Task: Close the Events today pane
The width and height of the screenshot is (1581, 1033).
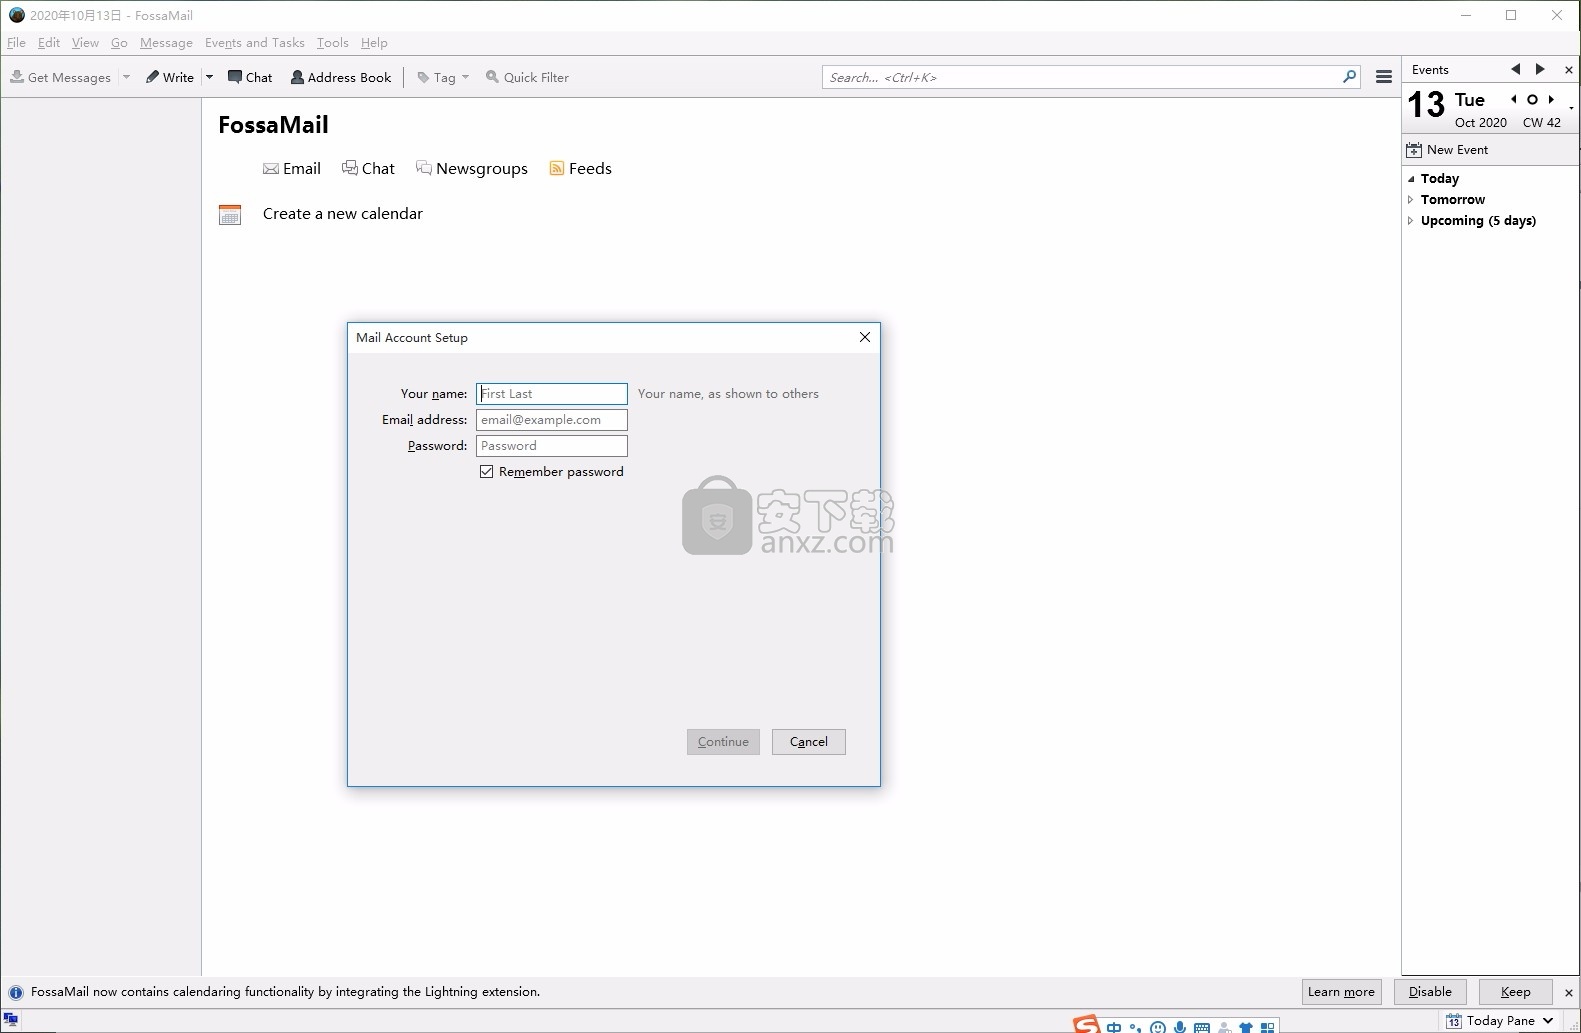Action: pyautogui.click(x=1568, y=70)
